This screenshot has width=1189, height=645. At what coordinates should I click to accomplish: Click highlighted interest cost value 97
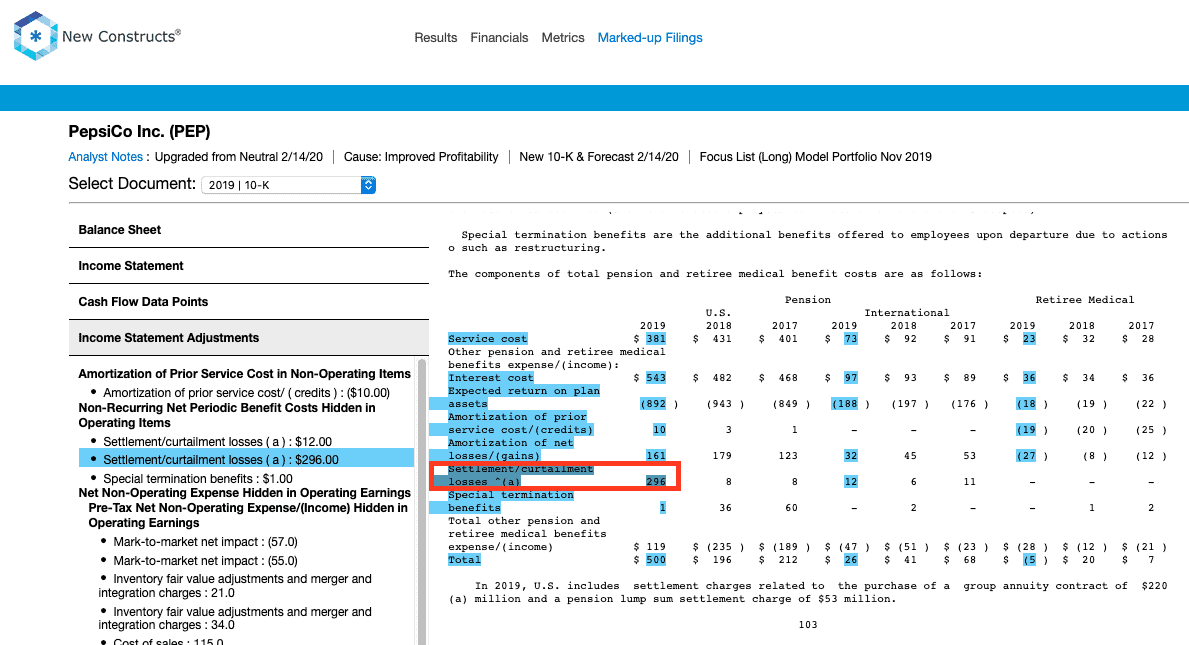click(x=851, y=377)
